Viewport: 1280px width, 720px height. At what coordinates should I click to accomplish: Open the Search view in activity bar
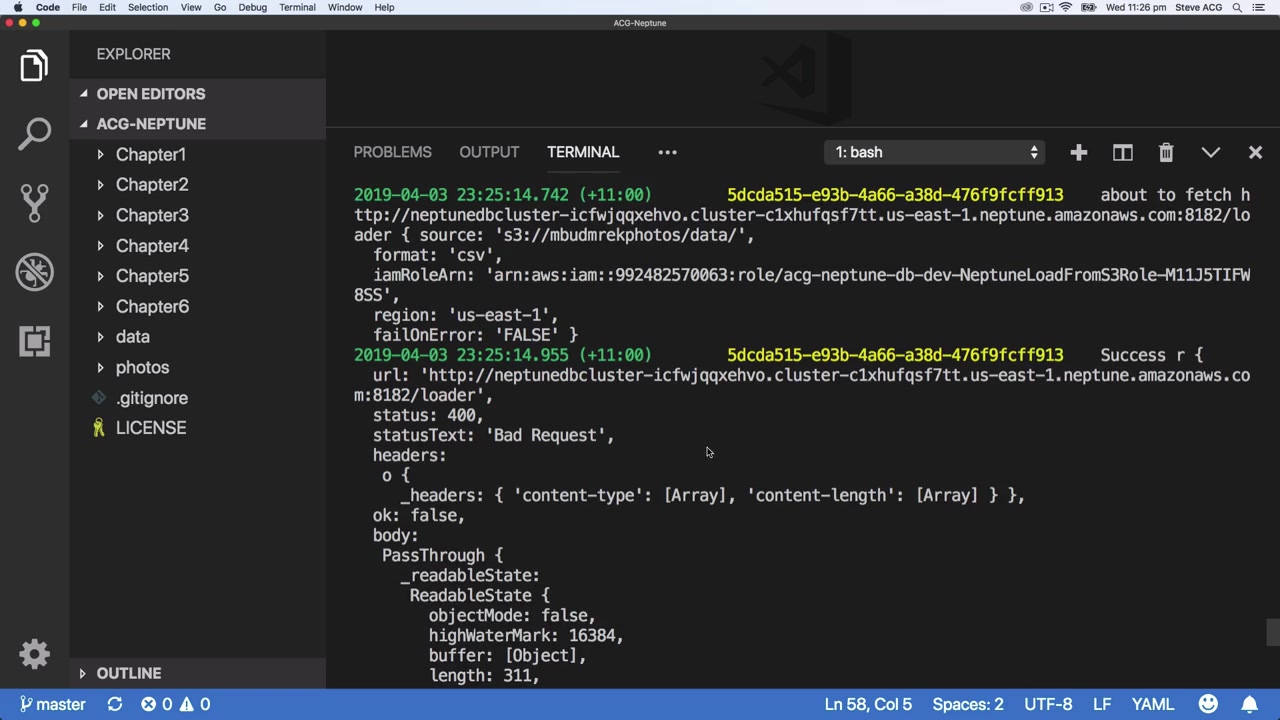[34, 134]
